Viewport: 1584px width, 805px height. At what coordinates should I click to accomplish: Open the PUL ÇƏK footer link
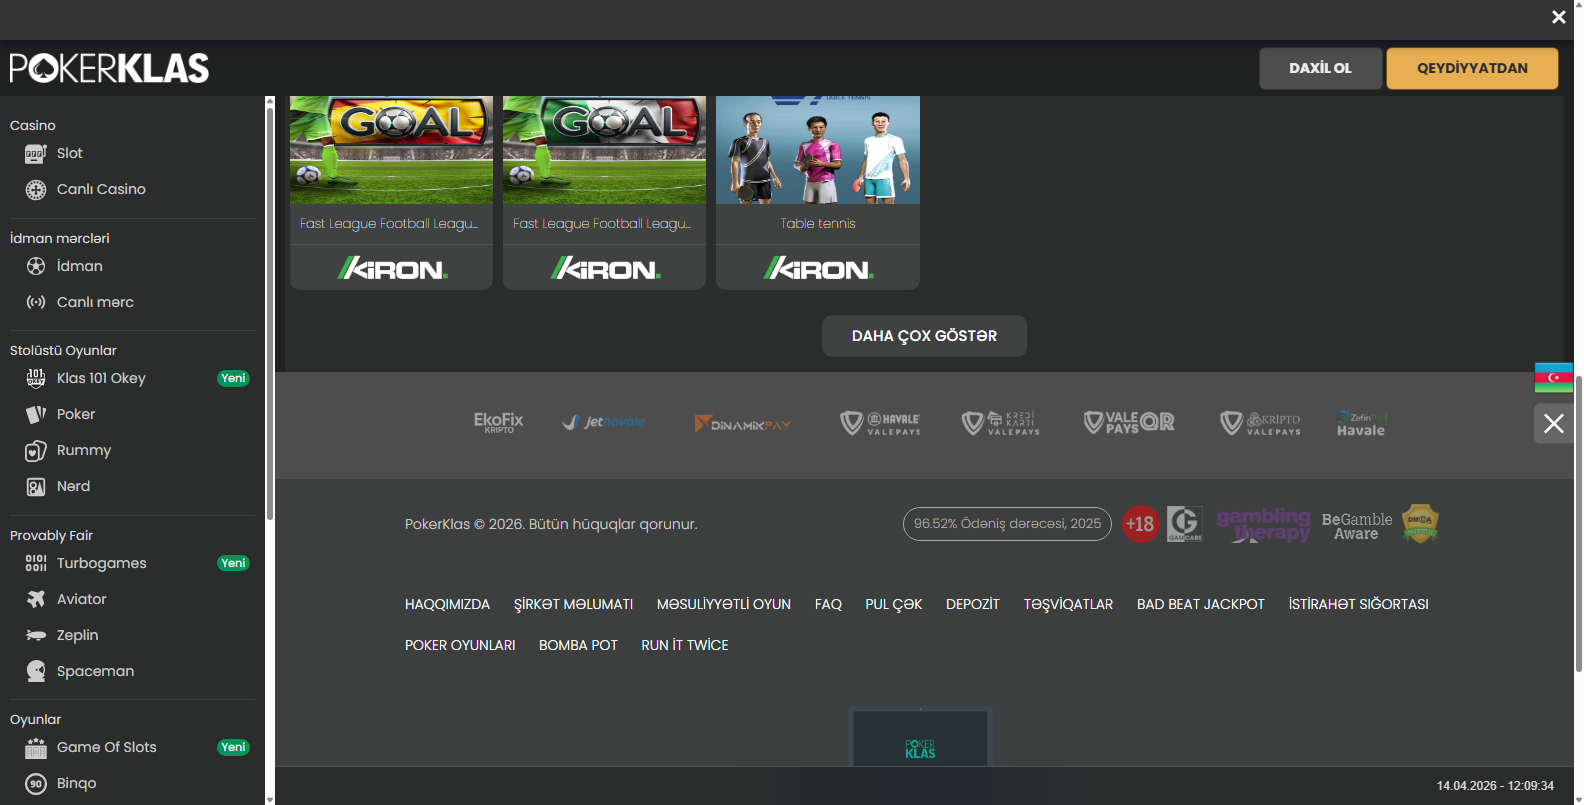[x=894, y=604]
